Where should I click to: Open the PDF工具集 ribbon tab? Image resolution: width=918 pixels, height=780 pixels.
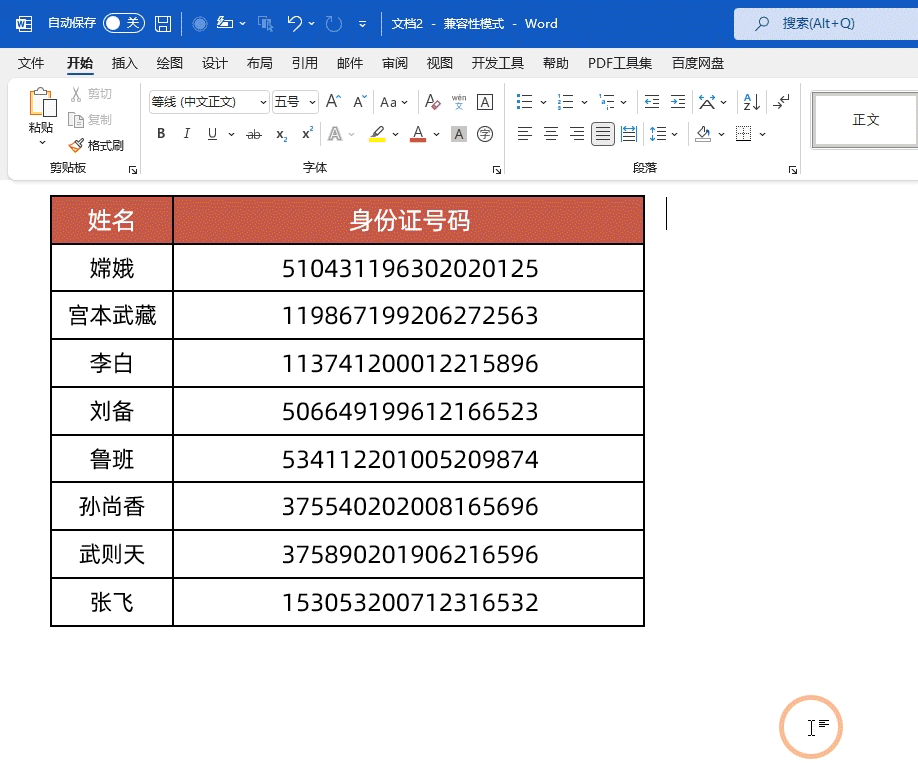coord(619,62)
